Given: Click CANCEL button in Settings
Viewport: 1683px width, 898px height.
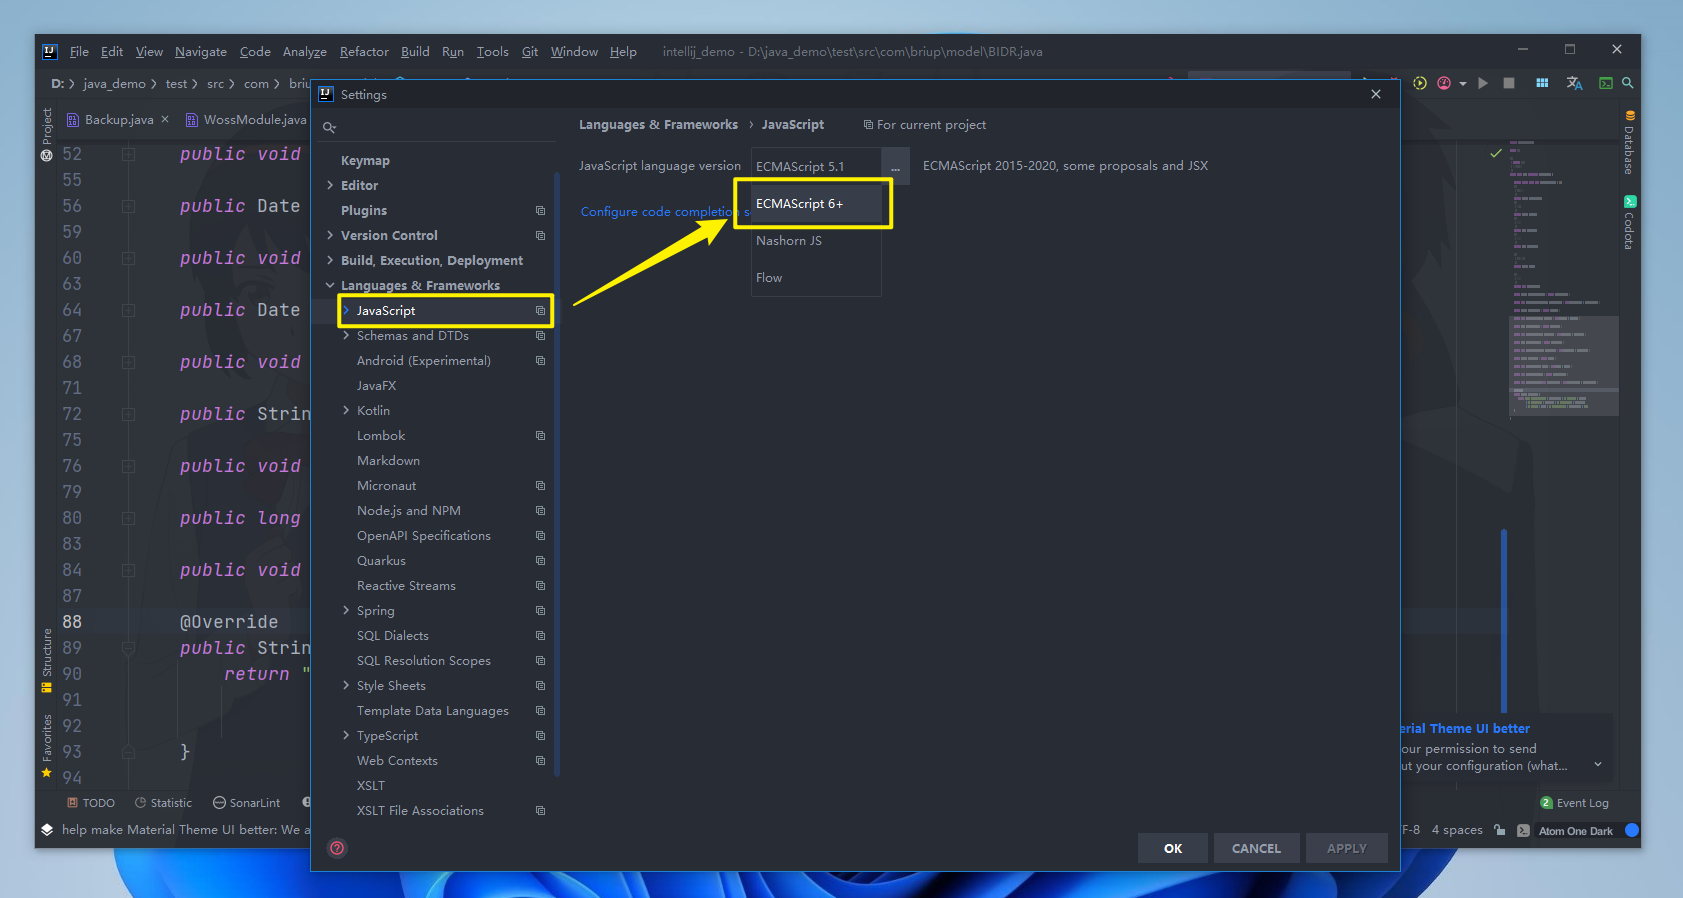Looking at the screenshot, I should click(x=1256, y=848).
